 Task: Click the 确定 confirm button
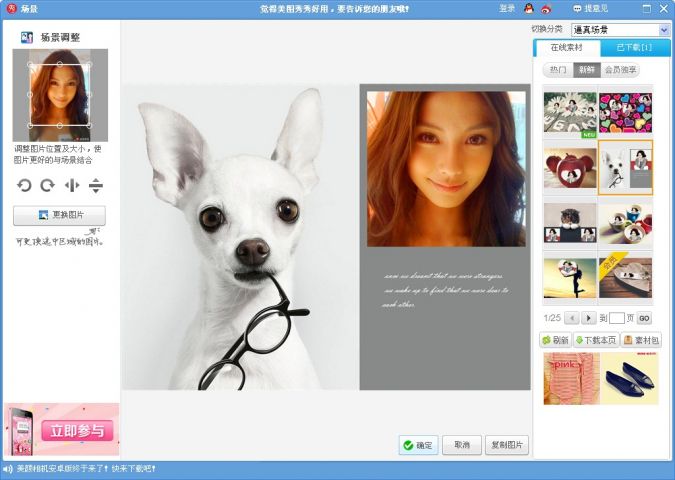[418, 445]
